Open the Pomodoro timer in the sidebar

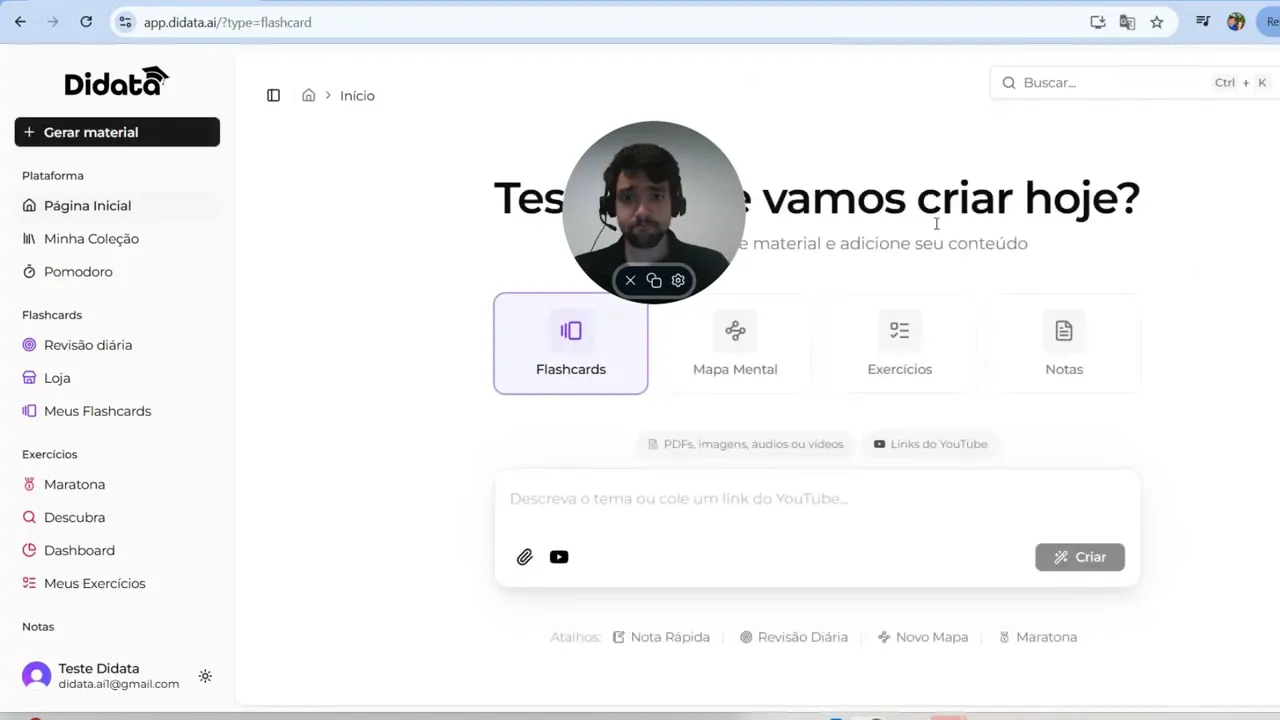(x=76, y=271)
